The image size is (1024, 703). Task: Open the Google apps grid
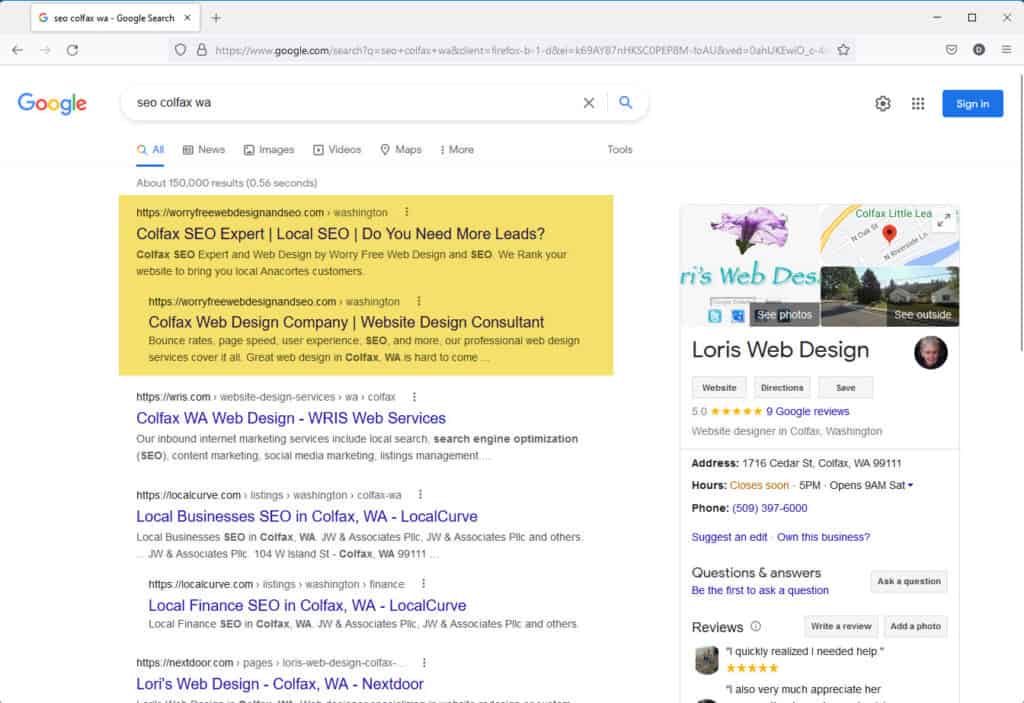tap(918, 103)
